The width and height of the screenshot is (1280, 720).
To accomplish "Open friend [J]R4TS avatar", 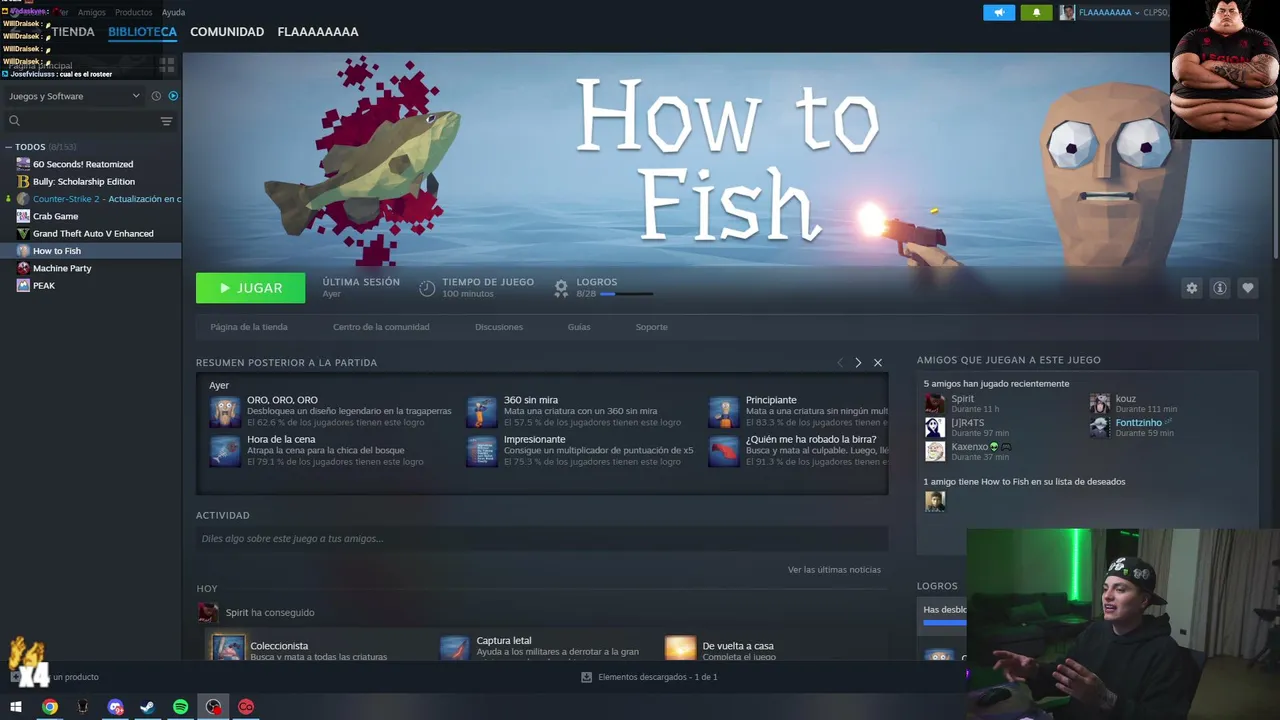I will [x=935, y=427].
